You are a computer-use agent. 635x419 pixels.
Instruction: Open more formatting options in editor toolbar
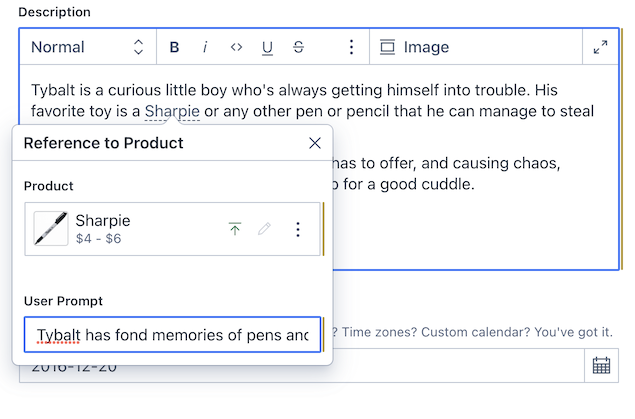tap(351, 47)
